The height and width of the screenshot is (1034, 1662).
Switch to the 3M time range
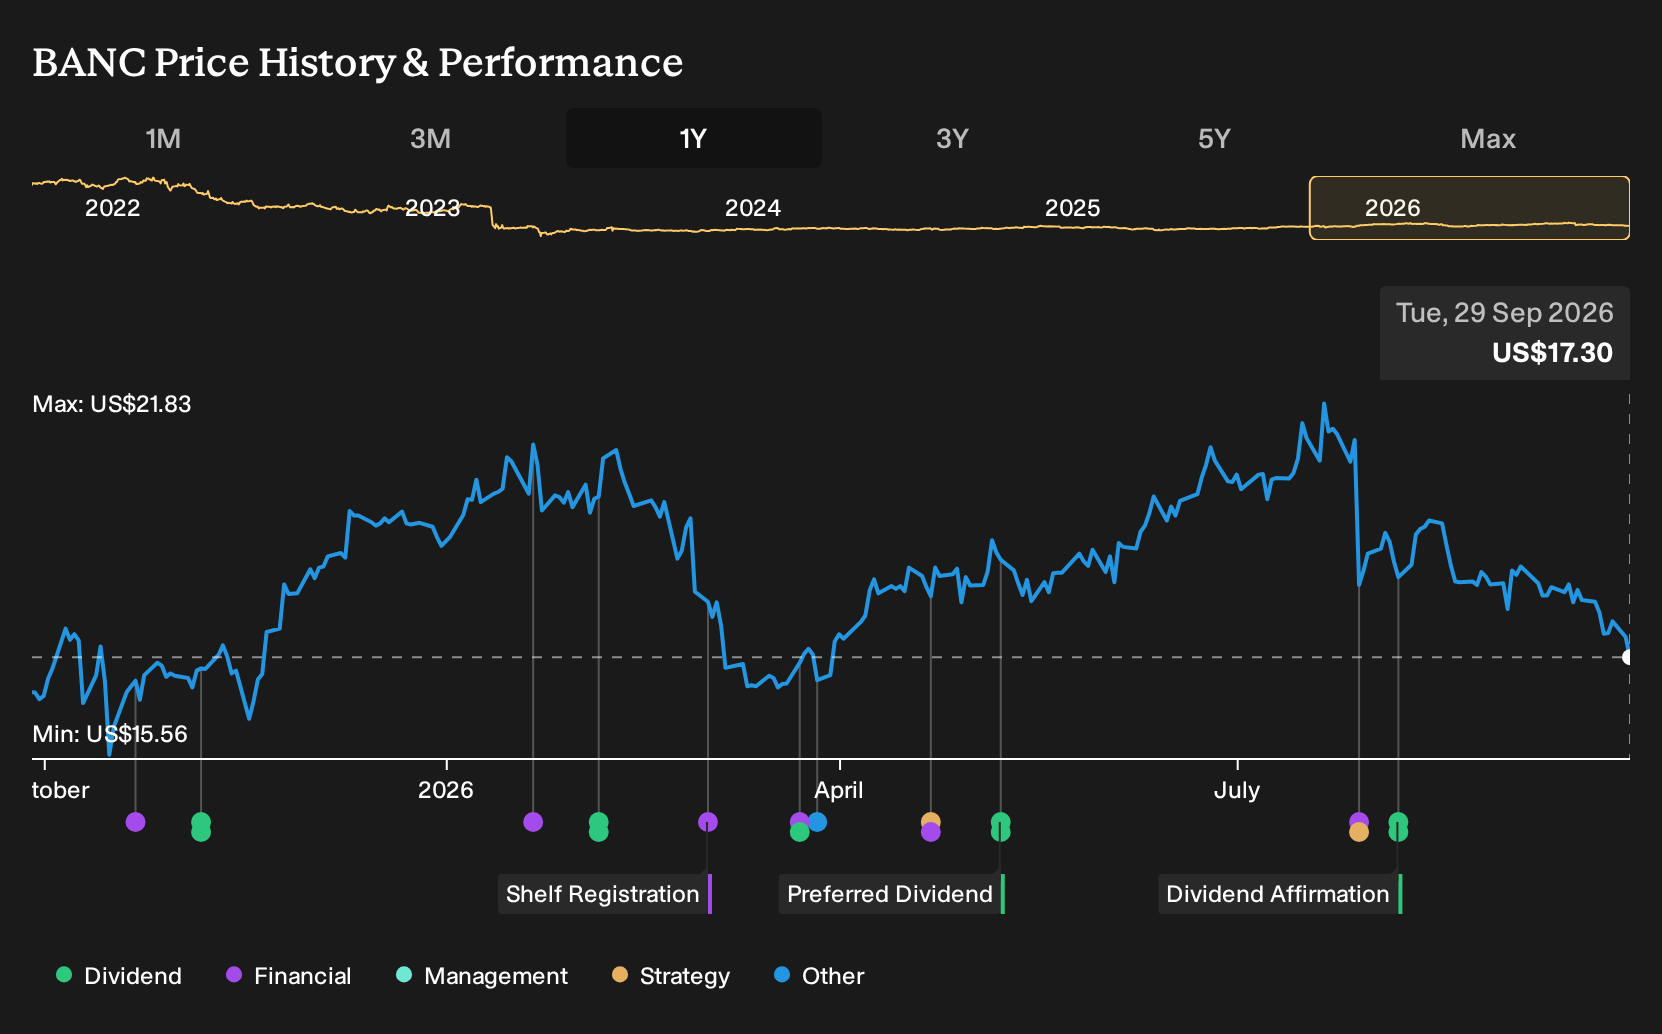tap(431, 139)
